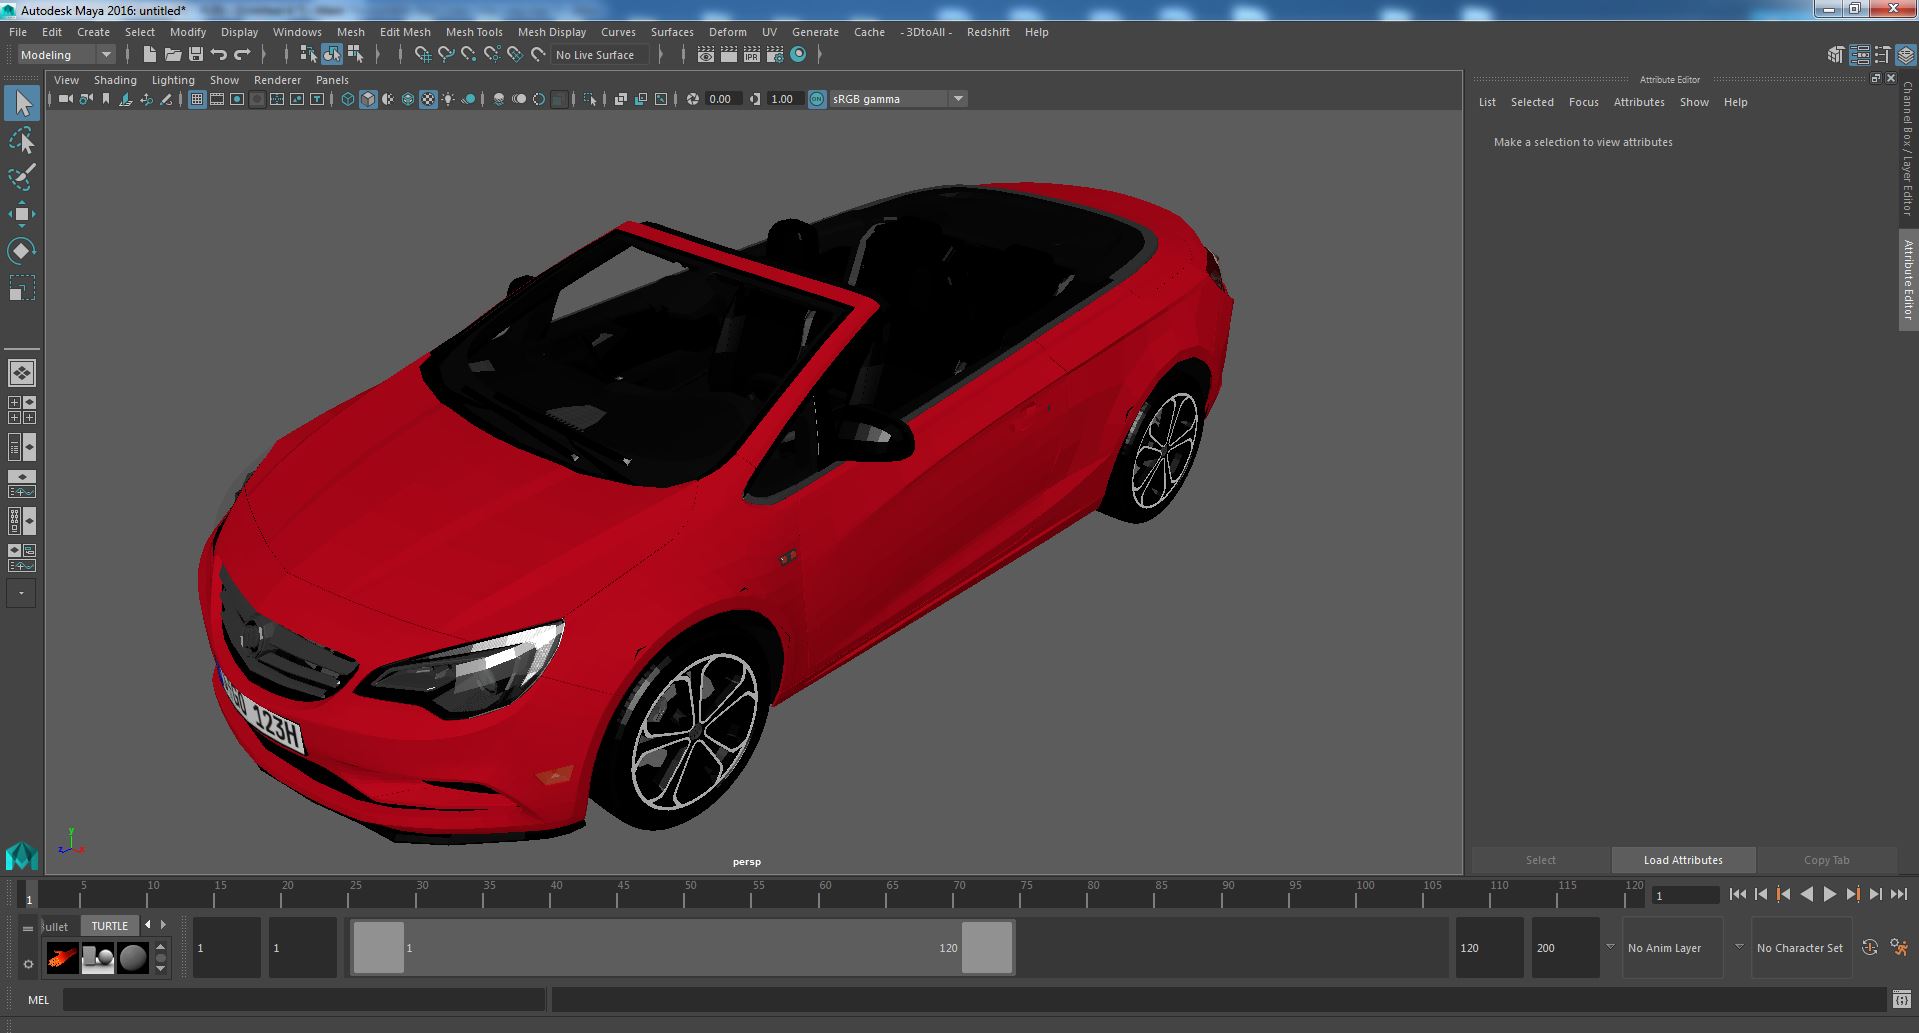
Task: Open the Redshift menu
Action: click(x=988, y=32)
